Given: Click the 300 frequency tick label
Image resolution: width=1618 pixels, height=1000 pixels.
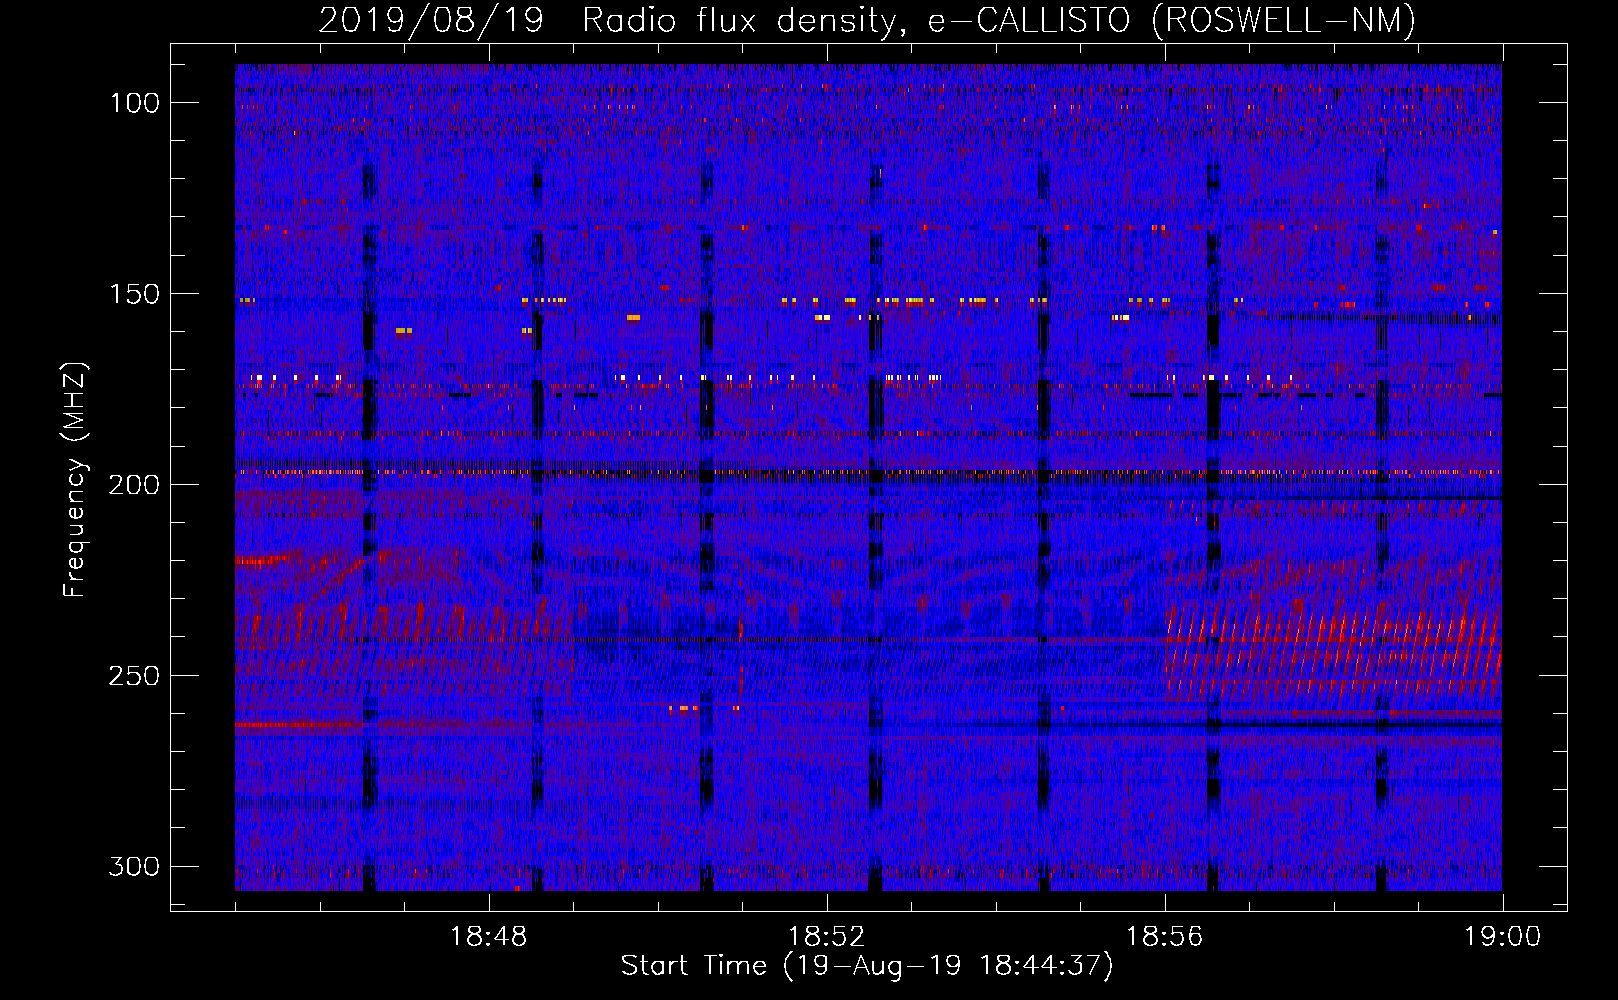Looking at the screenshot, I should 135,866.
